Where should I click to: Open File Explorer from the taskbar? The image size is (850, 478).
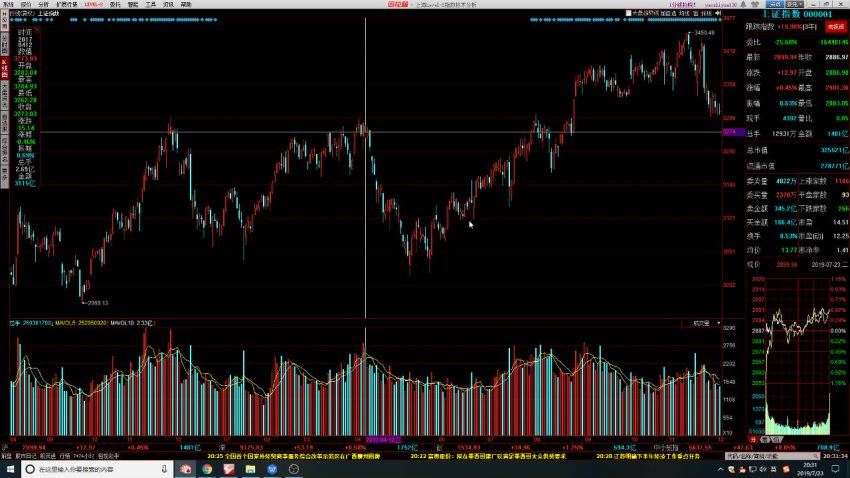[250, 469]
